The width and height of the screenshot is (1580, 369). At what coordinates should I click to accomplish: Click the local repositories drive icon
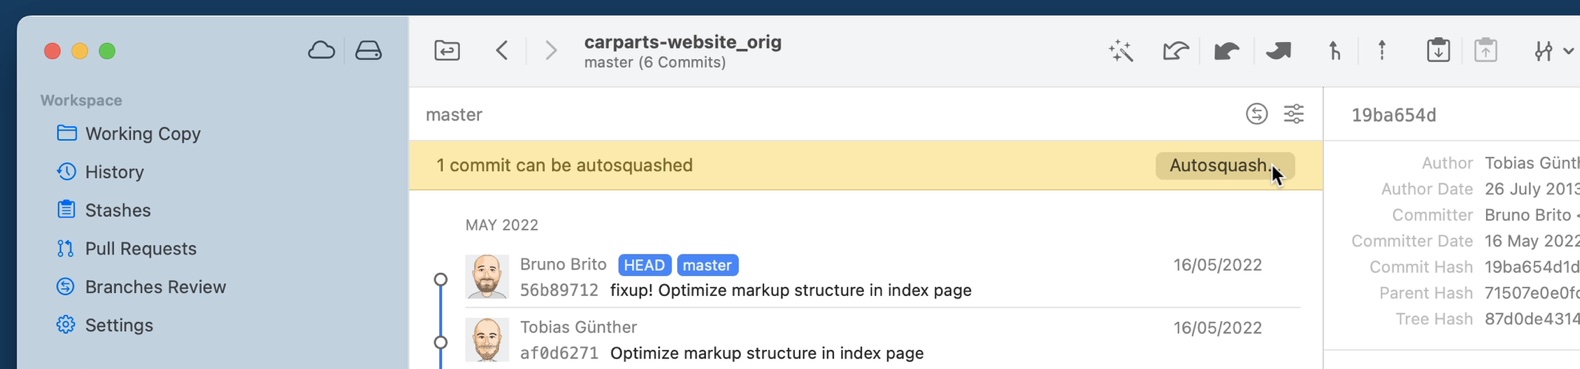pos(368,50)
